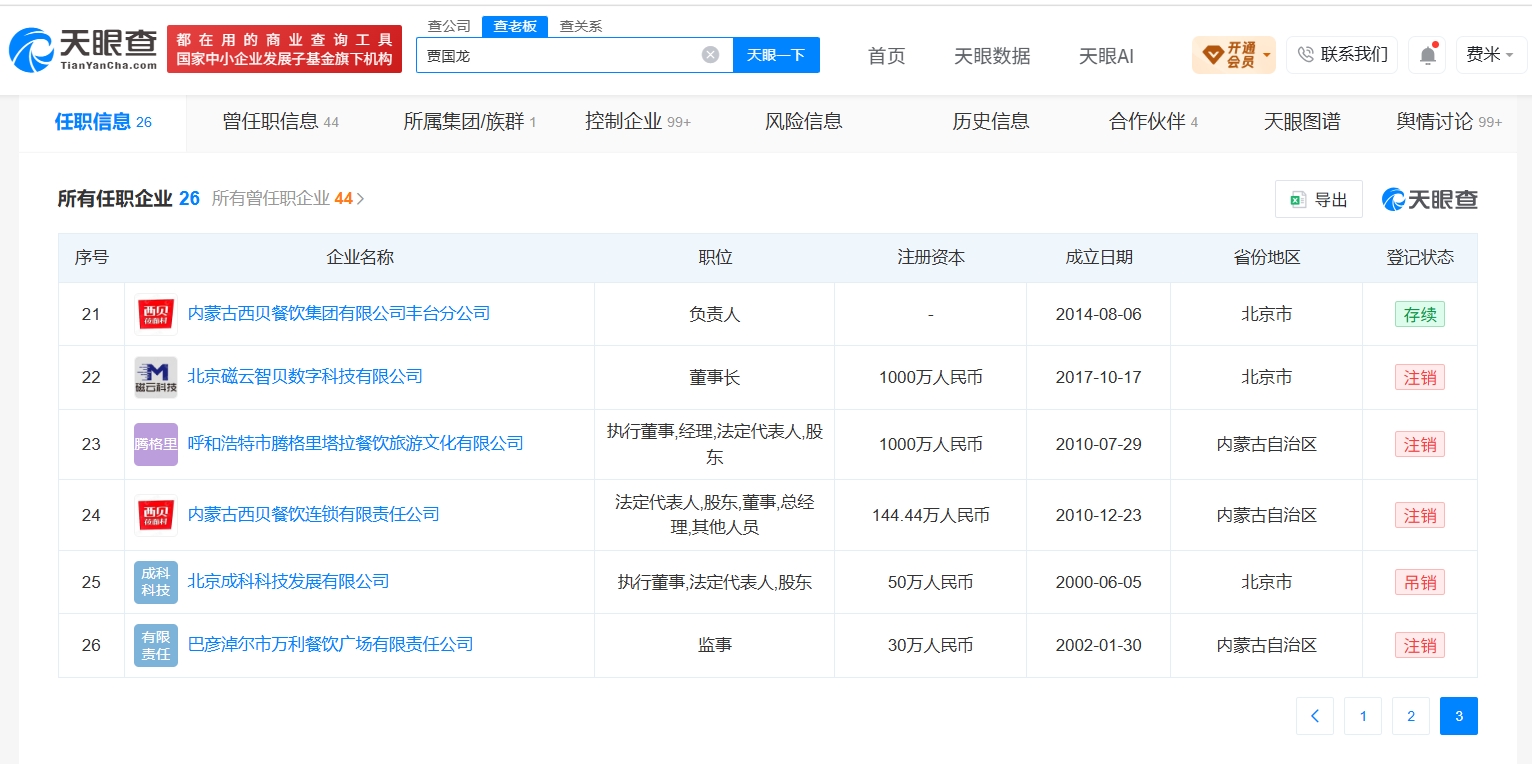Screen dimensions: 1532x764
Task: Click the 省份地区 column header
Action: pos(1267,258)
